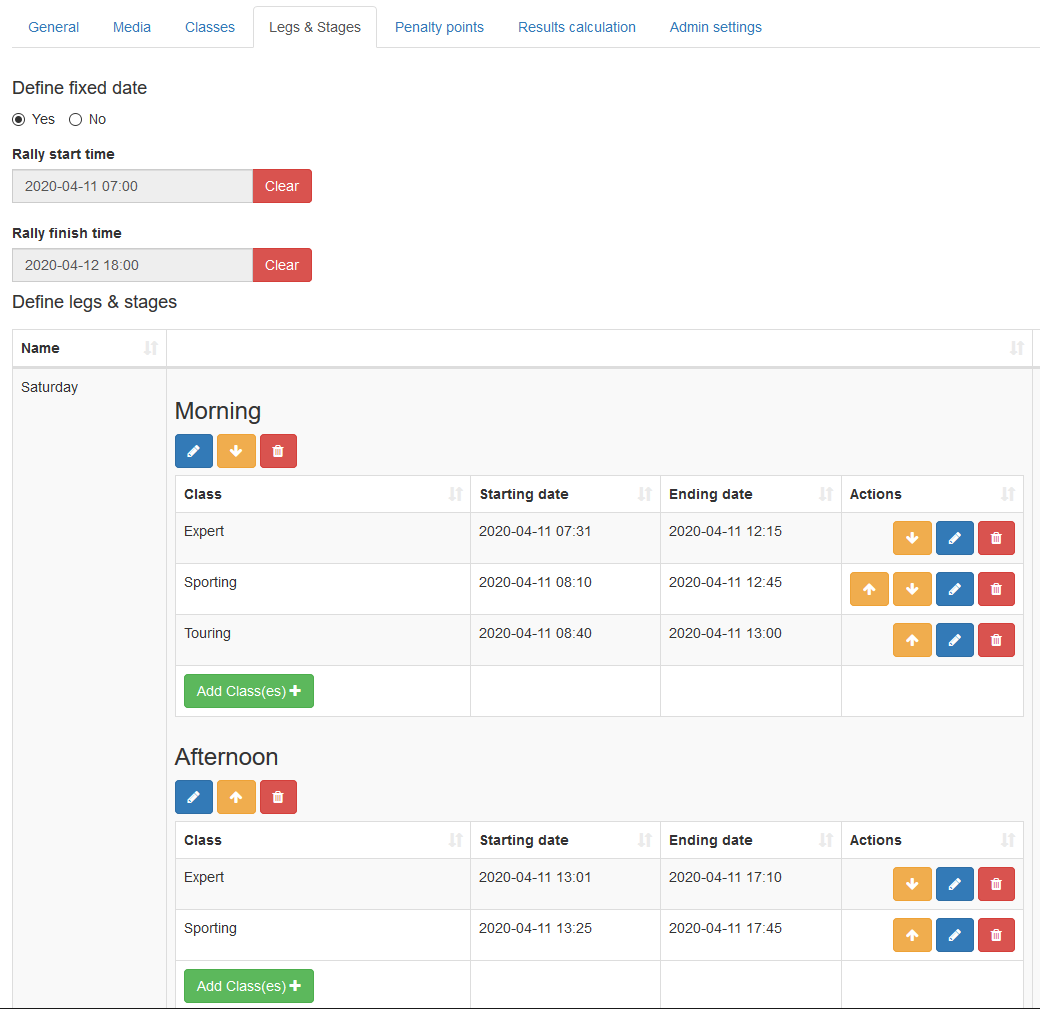The height and width of the screenshot is (1009, 1040).
Task: Add Class(es) to Afternoon stage
Action: pos(249,986)
